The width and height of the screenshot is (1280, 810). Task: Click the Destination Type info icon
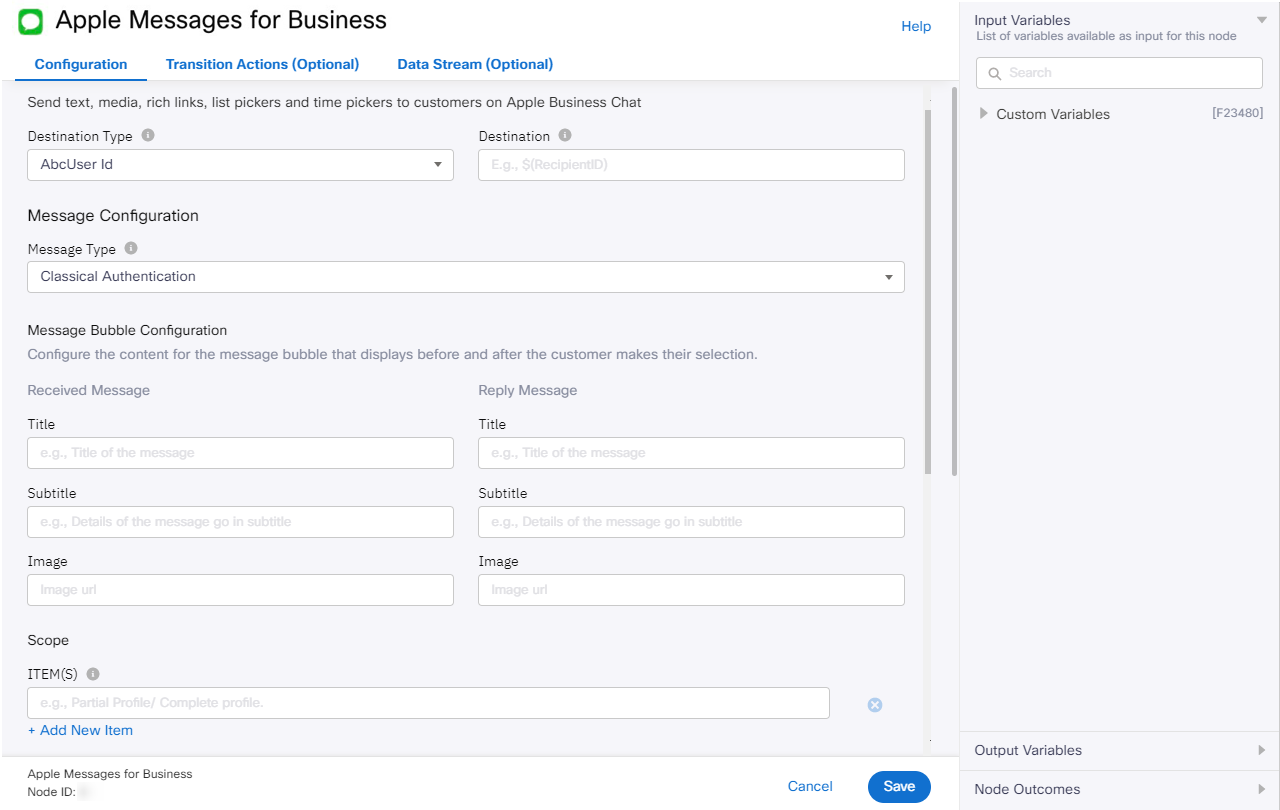click(148, 135)
